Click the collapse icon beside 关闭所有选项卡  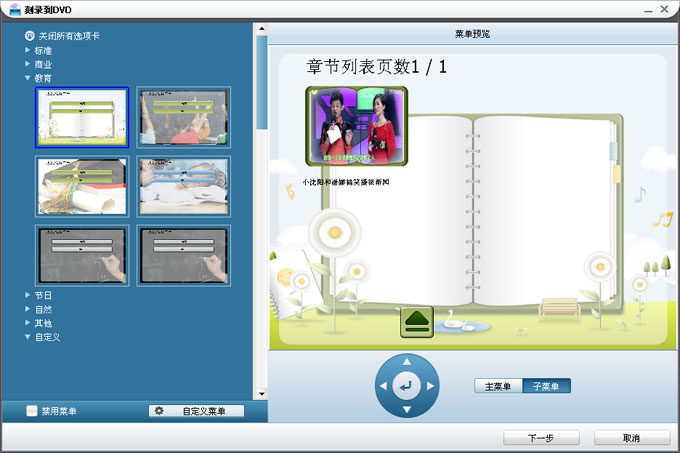click(x=29, y=36)
